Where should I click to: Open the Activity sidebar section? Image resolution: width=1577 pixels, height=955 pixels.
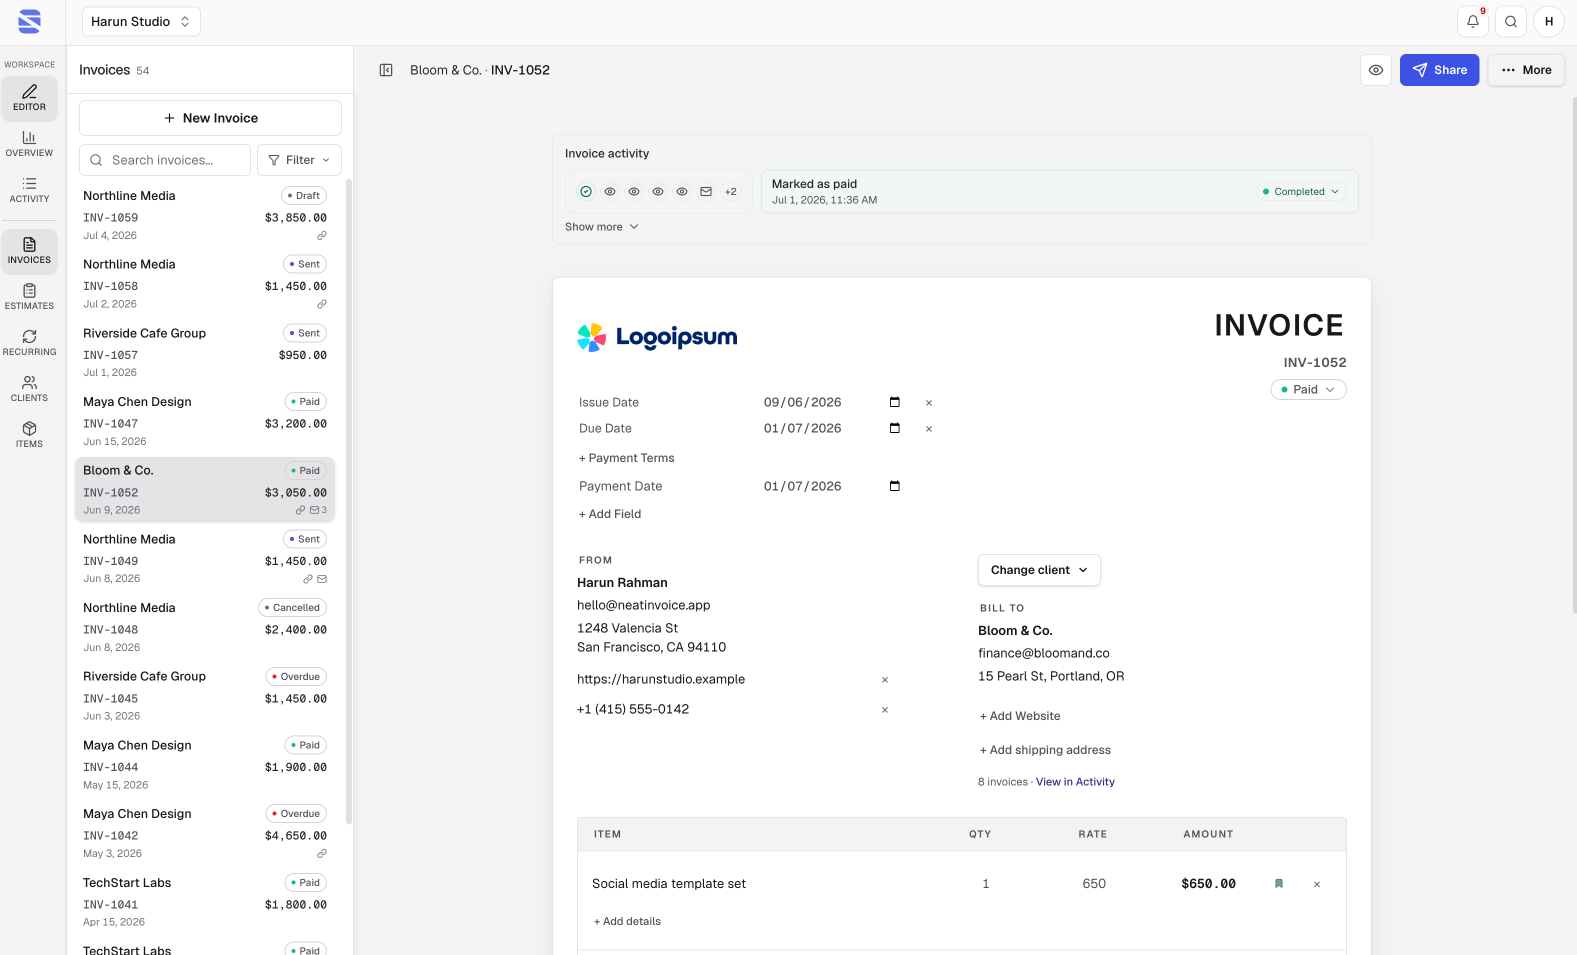pyautogui.click(x=29, y=190)
